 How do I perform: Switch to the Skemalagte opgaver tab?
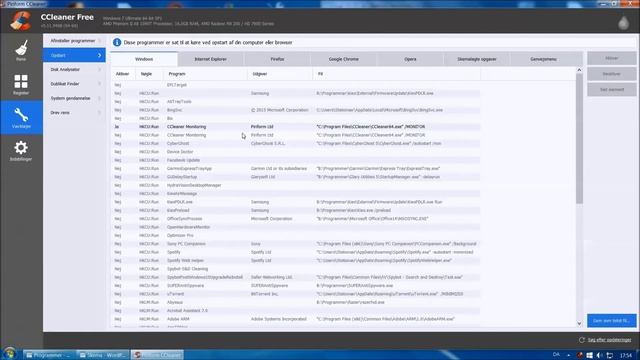click(x=477, y=59)
